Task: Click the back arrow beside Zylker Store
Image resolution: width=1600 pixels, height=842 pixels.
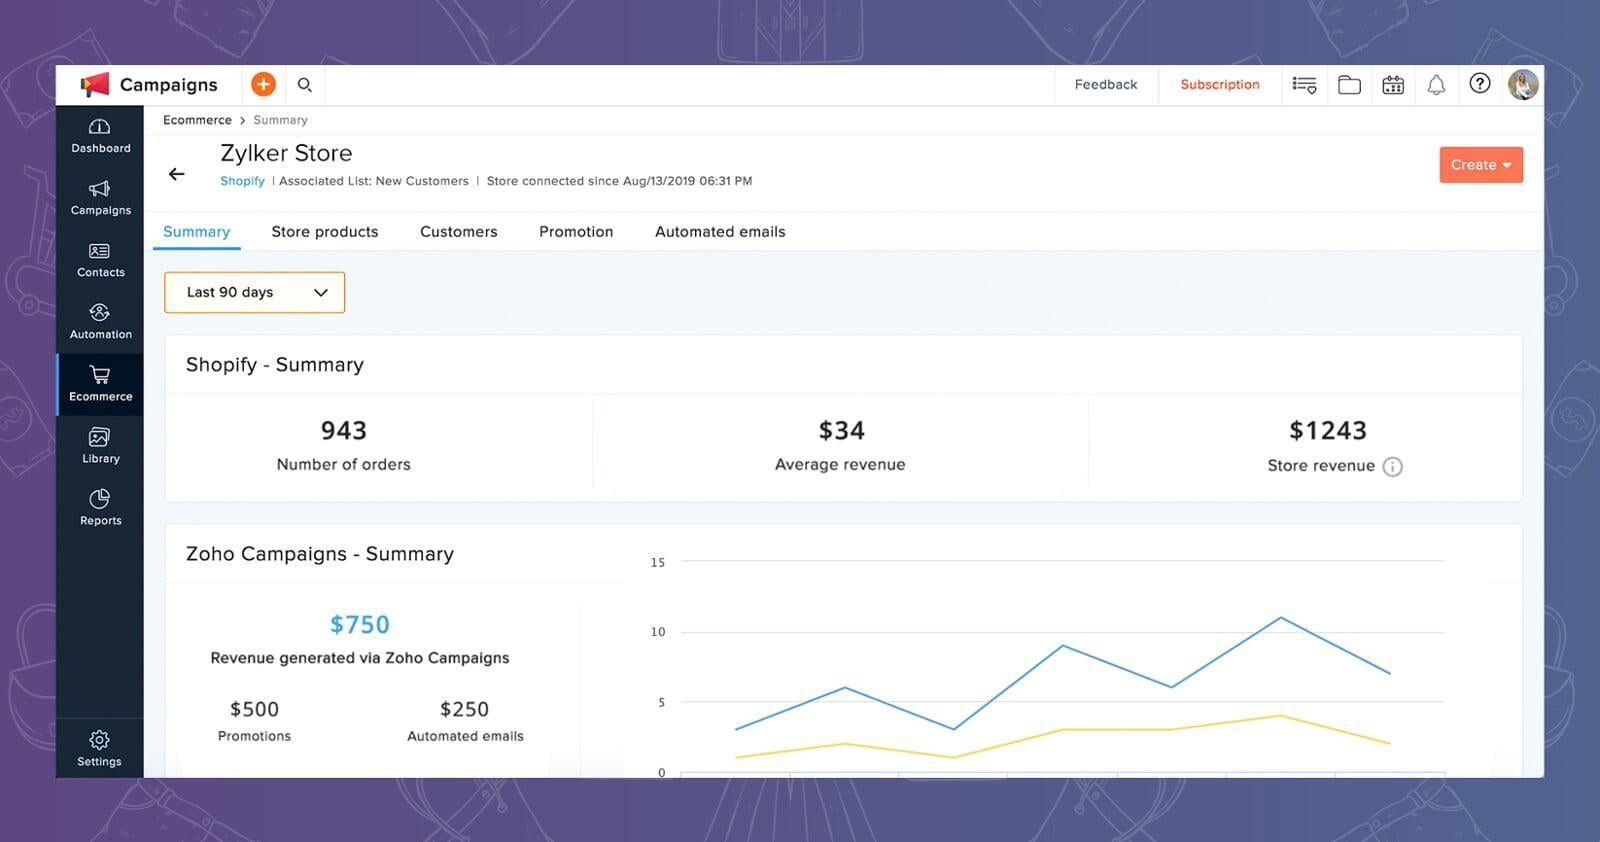Action: 177,174
